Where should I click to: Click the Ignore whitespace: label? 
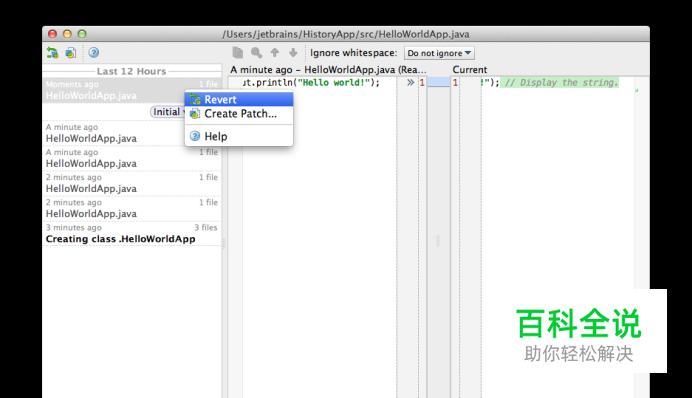(354, 53)
